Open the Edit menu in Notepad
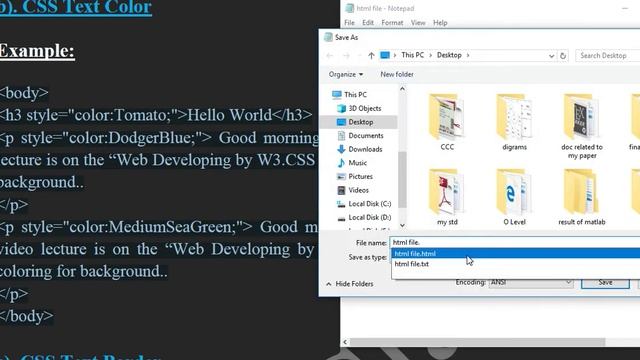The image size is (640, 360). [368, 23]
